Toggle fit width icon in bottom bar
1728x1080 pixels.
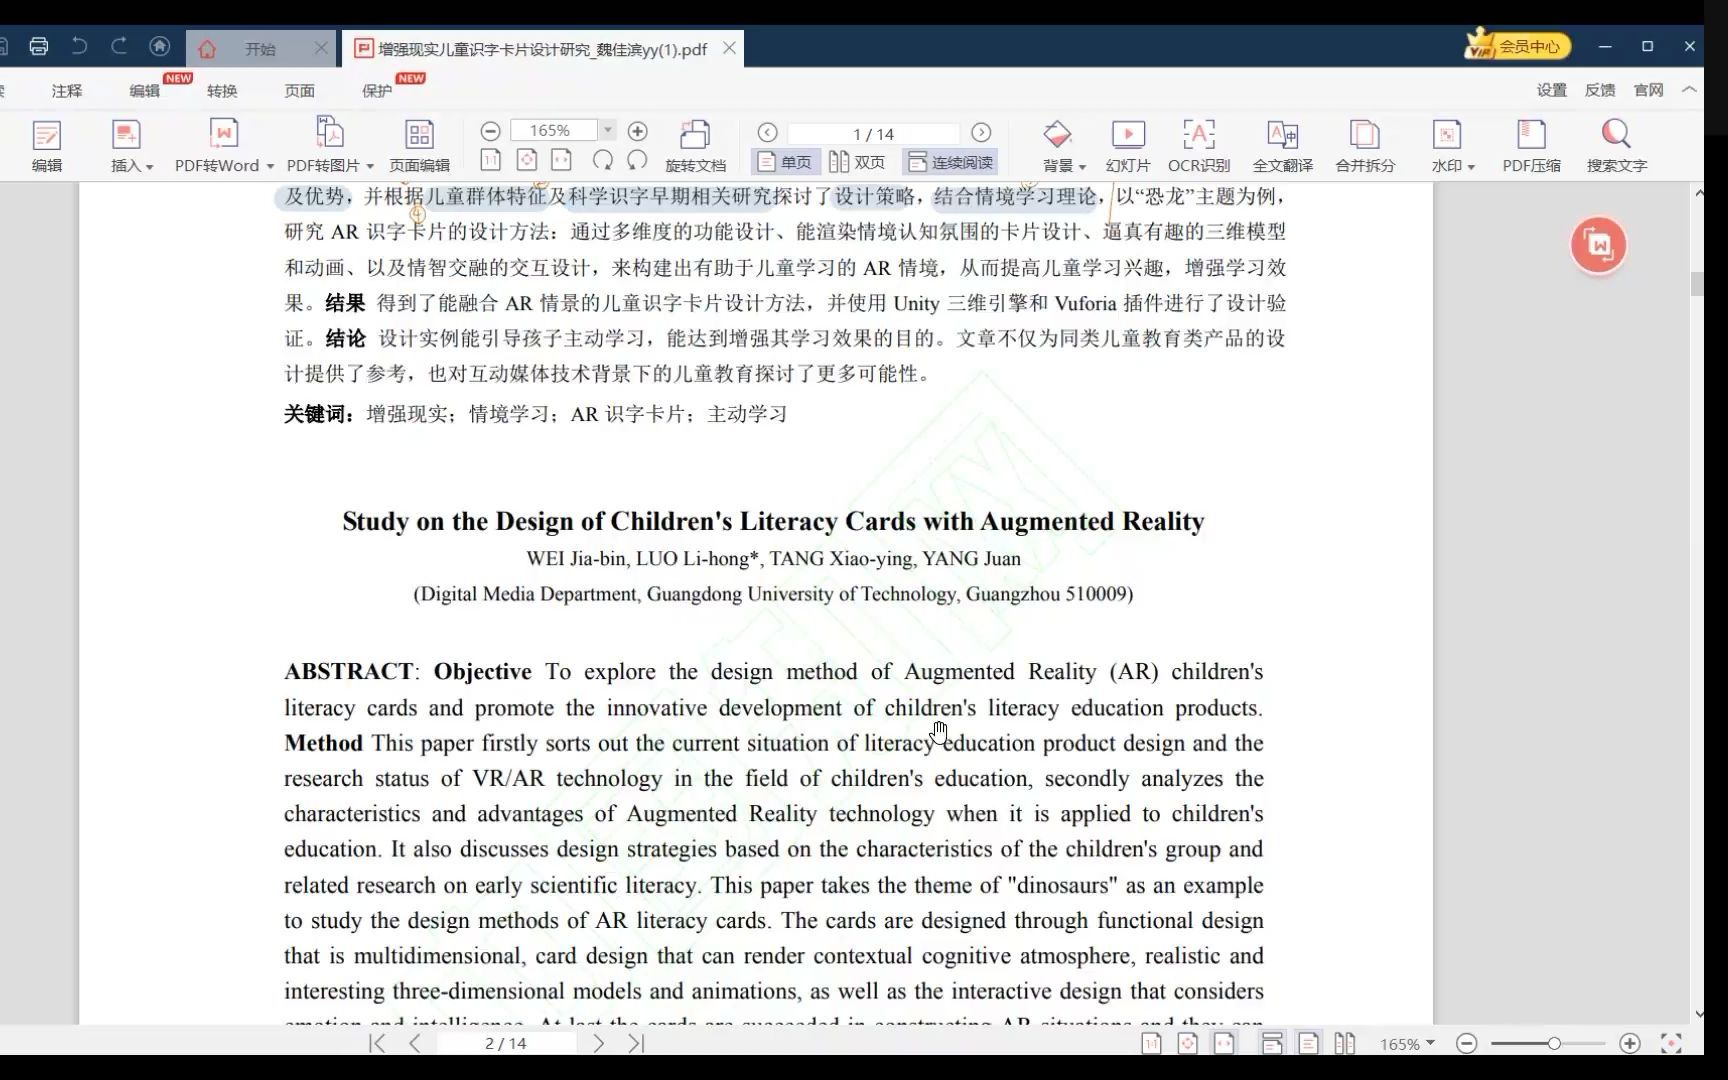tap(1224, 1043)
